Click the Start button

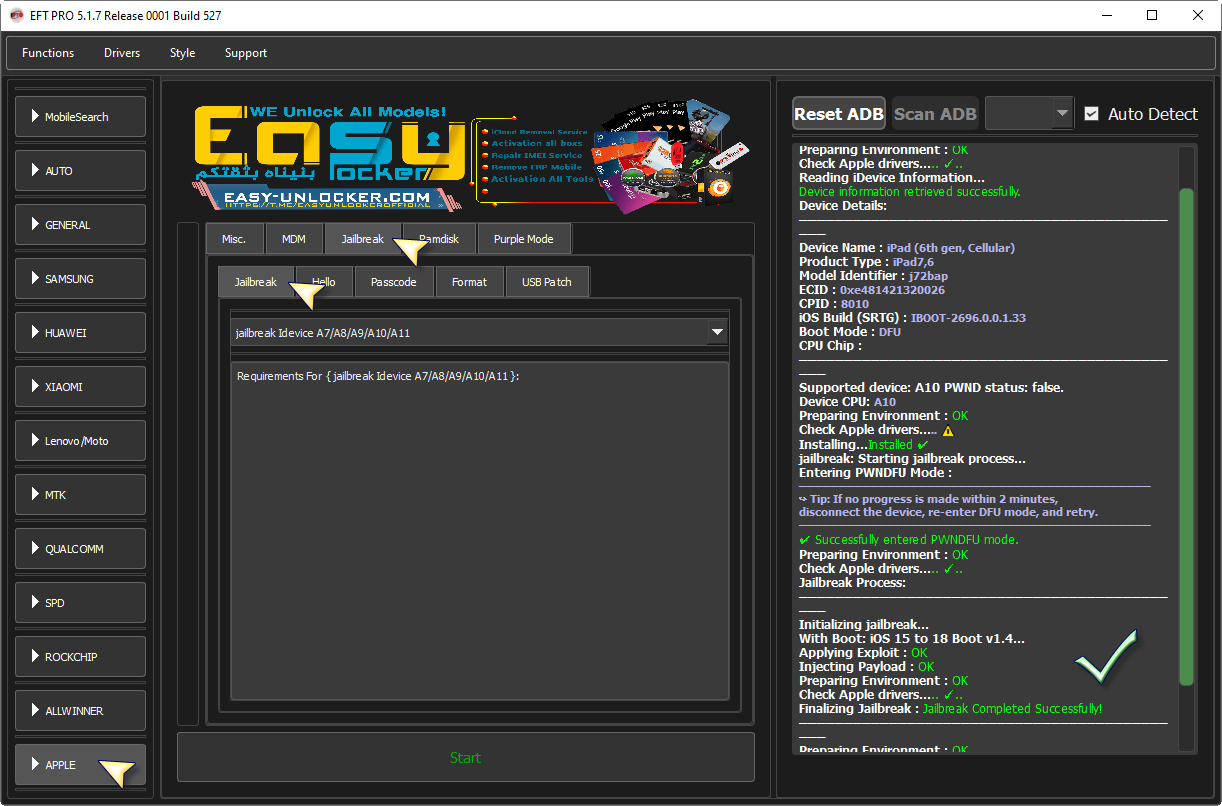[466, 757]
